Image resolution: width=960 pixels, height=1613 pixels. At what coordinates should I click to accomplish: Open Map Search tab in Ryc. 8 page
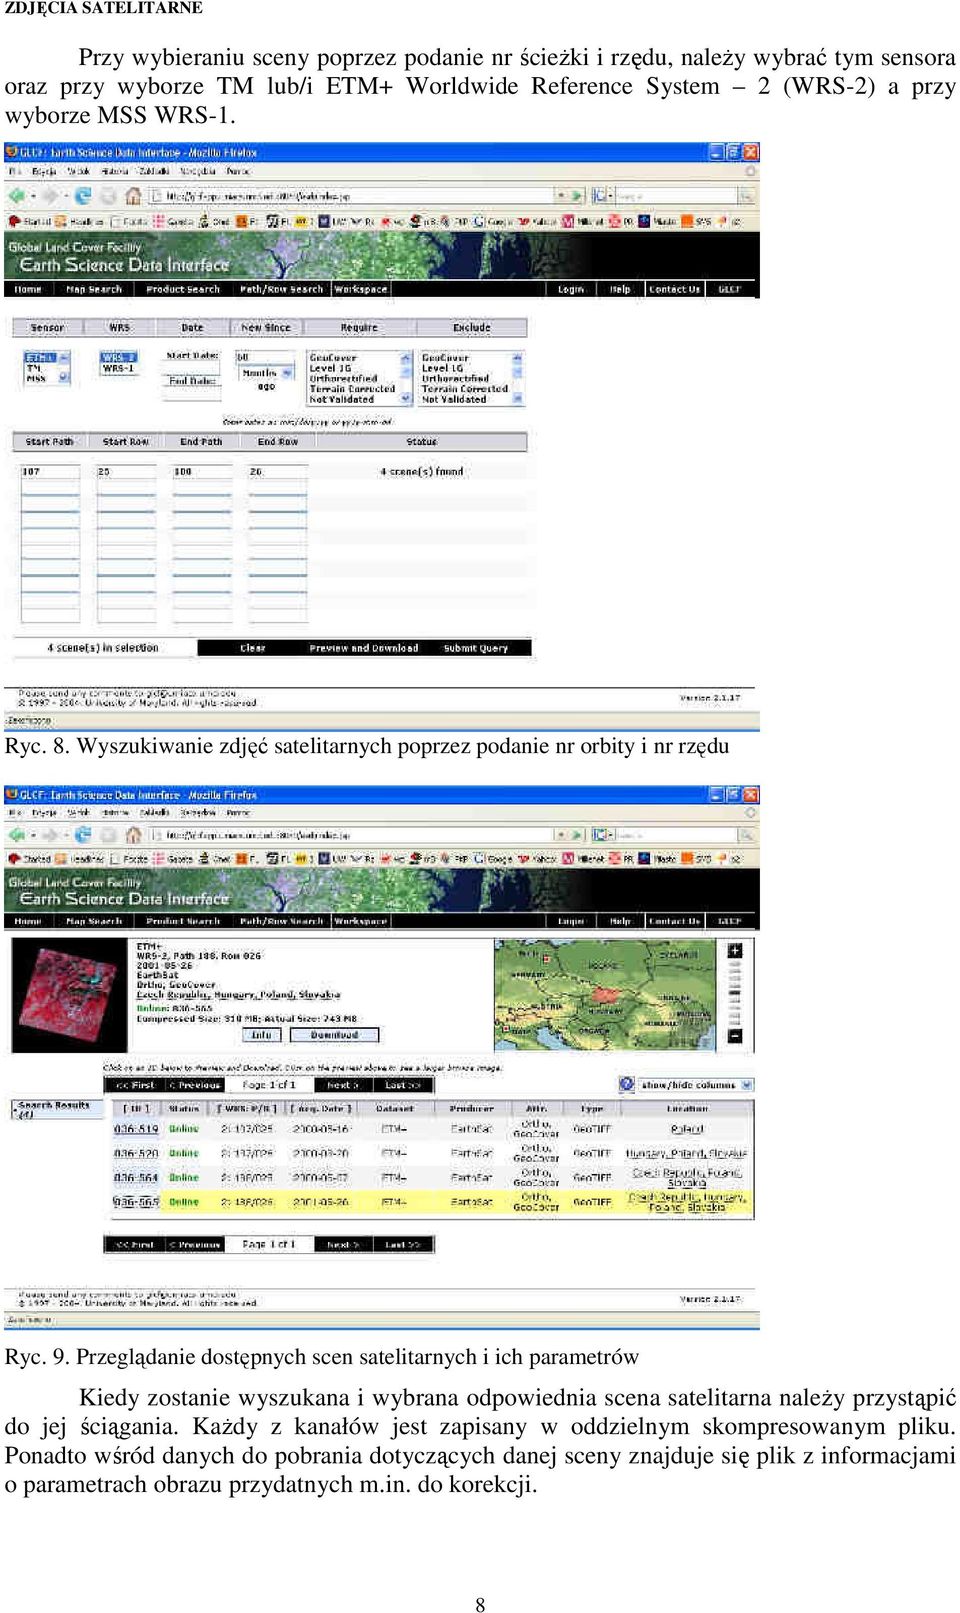(93, 289)
